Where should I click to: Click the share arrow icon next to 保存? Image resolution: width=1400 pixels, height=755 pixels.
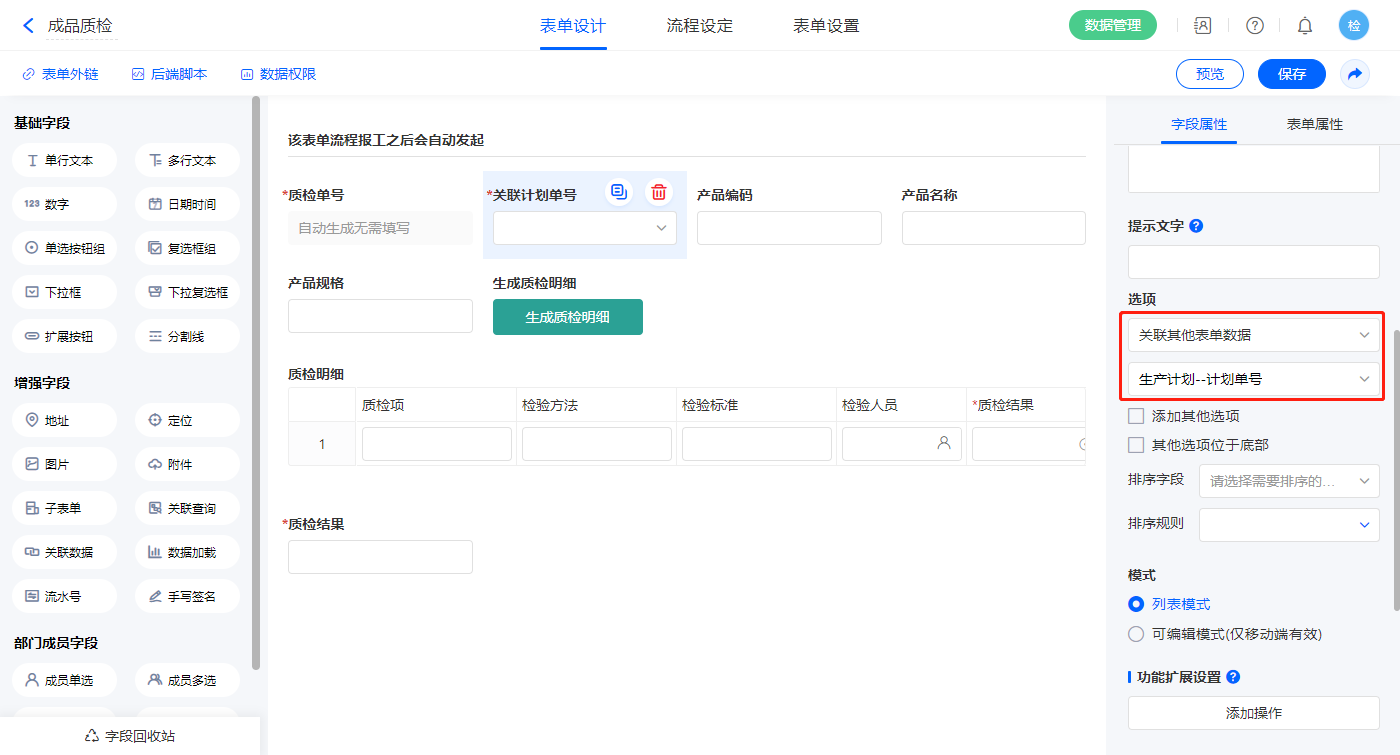1355,74
